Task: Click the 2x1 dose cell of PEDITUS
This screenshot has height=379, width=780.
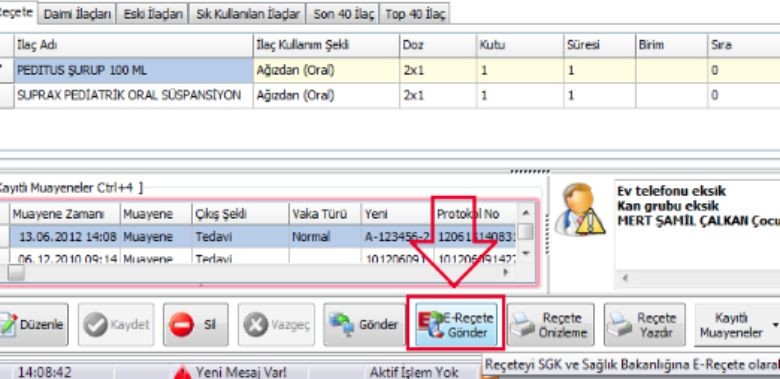Action: click(x=438, y=70)
